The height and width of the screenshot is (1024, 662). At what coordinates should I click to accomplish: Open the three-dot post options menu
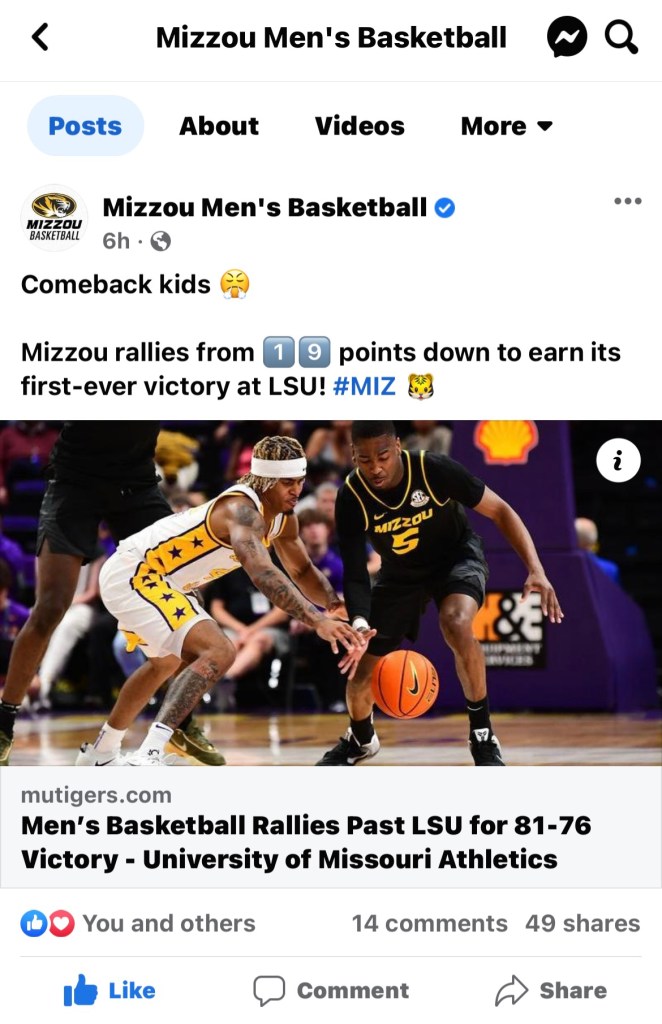627,201
